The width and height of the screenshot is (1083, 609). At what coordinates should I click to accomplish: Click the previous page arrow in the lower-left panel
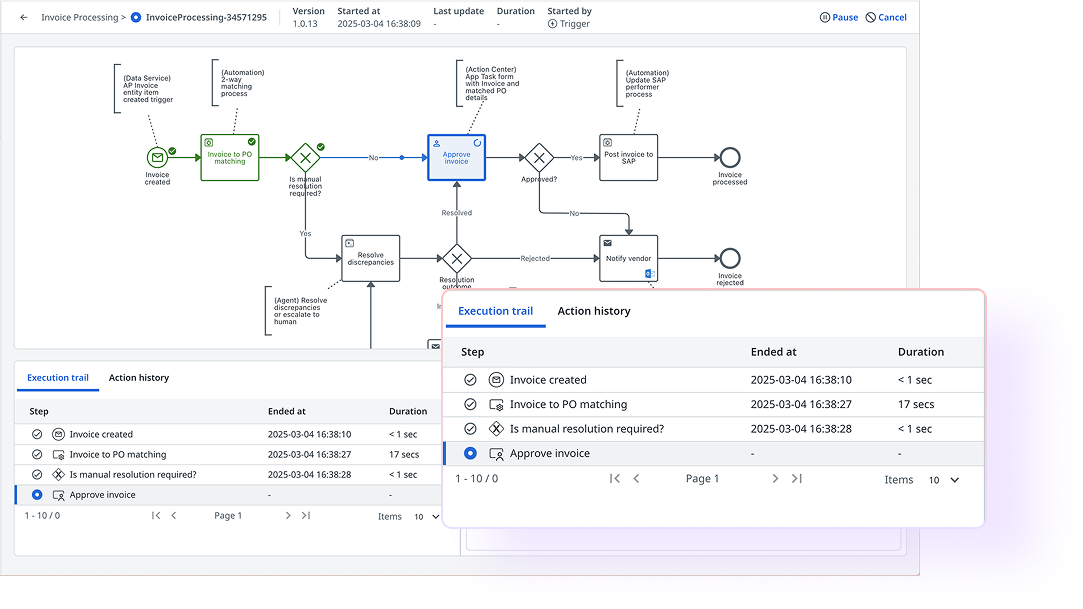tap(173, 516)
